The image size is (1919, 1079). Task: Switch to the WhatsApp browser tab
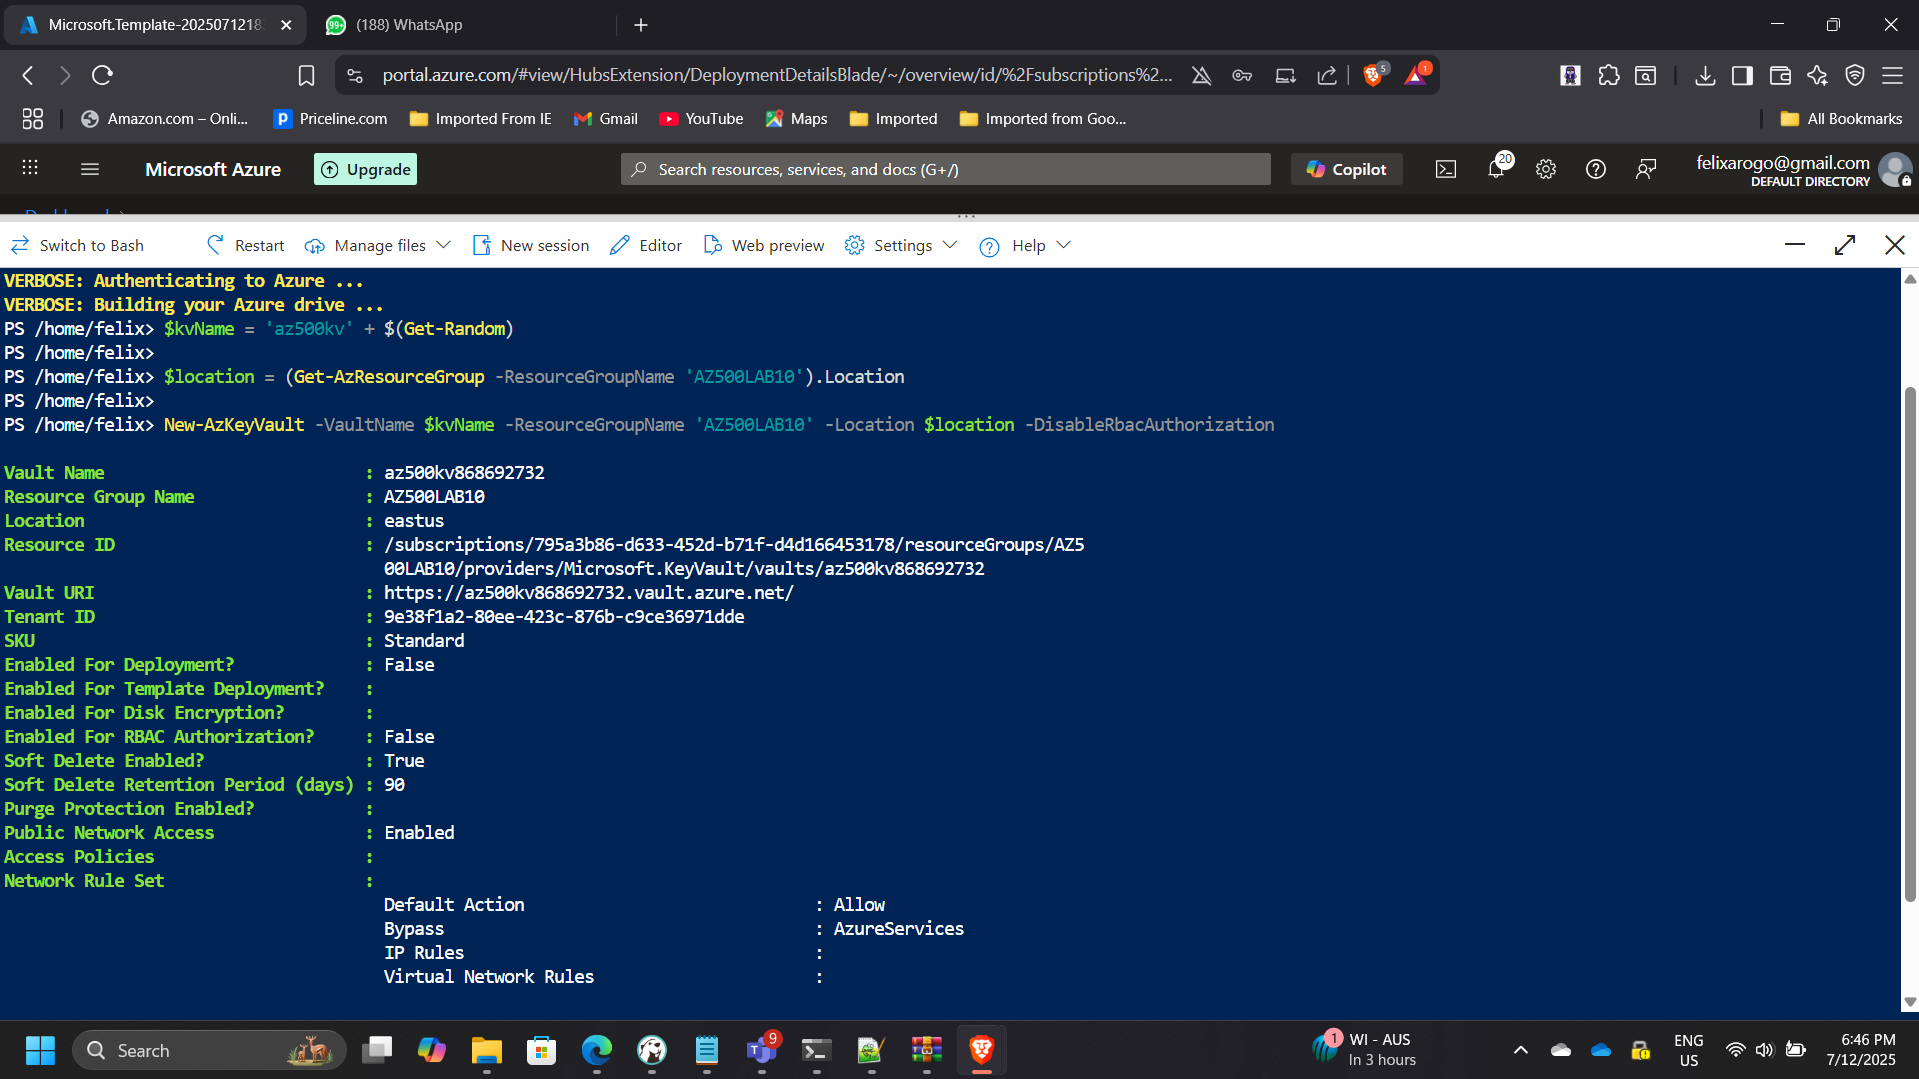[x=409, y=24]
